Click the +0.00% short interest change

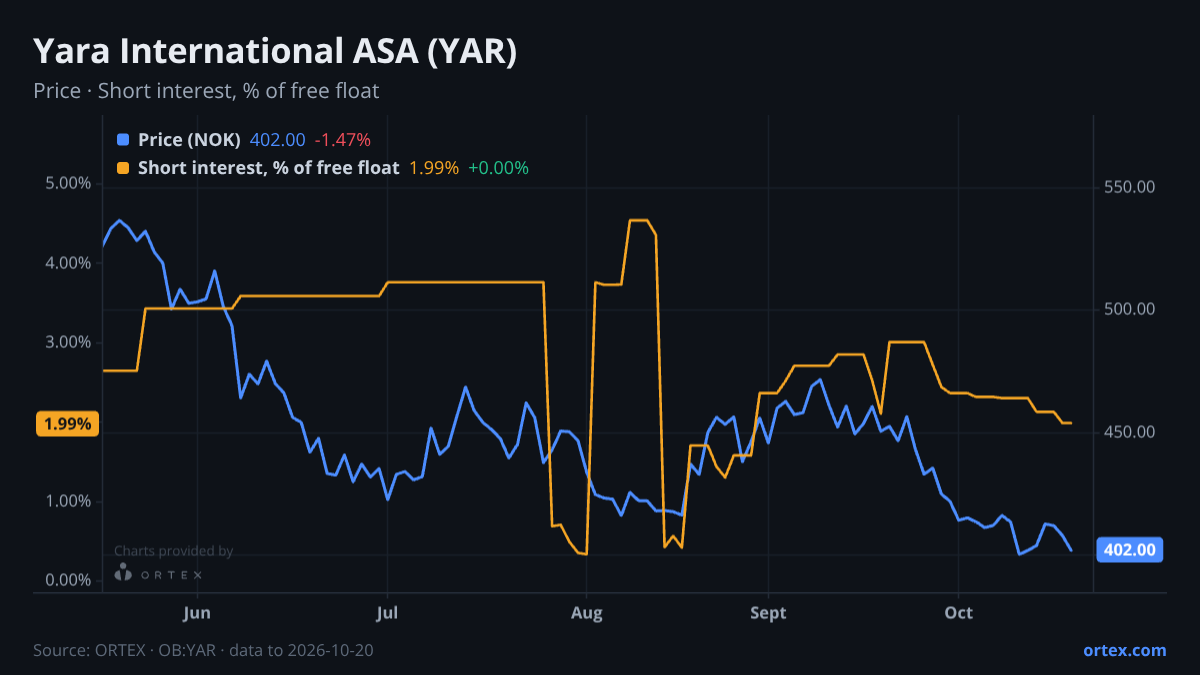click(498, 168)
